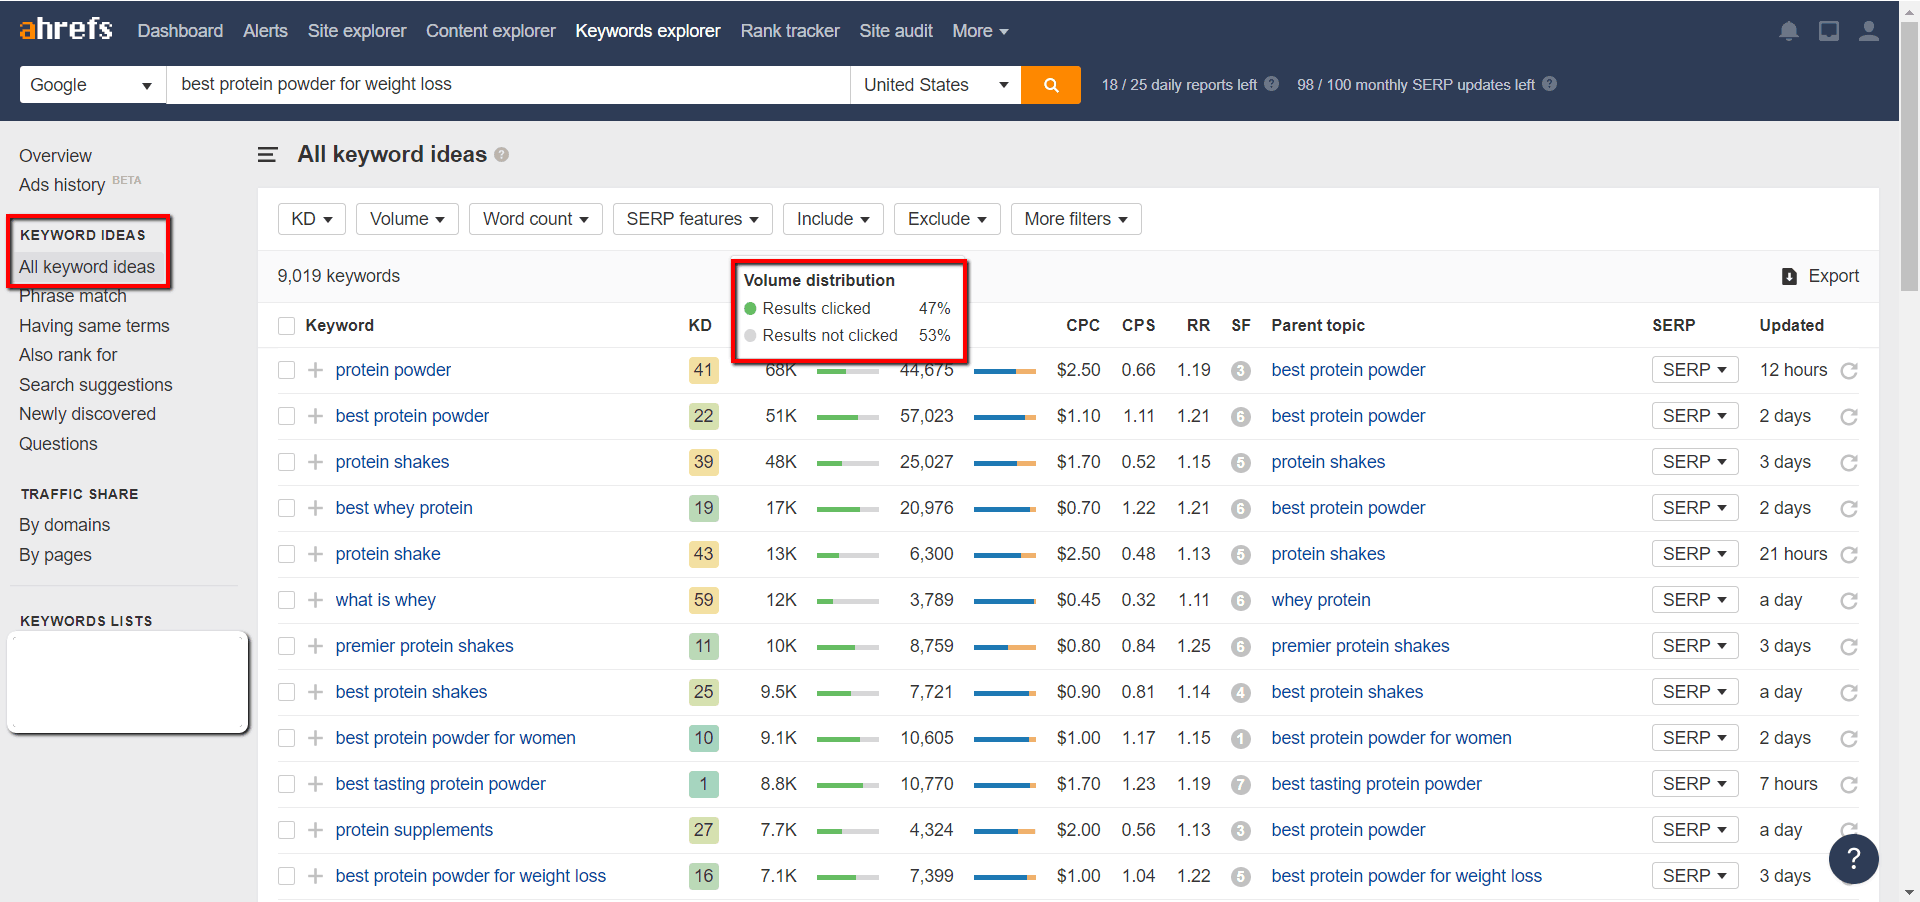Click the help icon next to All keyword ideas
1920x902 pixels.
(502, 155)
